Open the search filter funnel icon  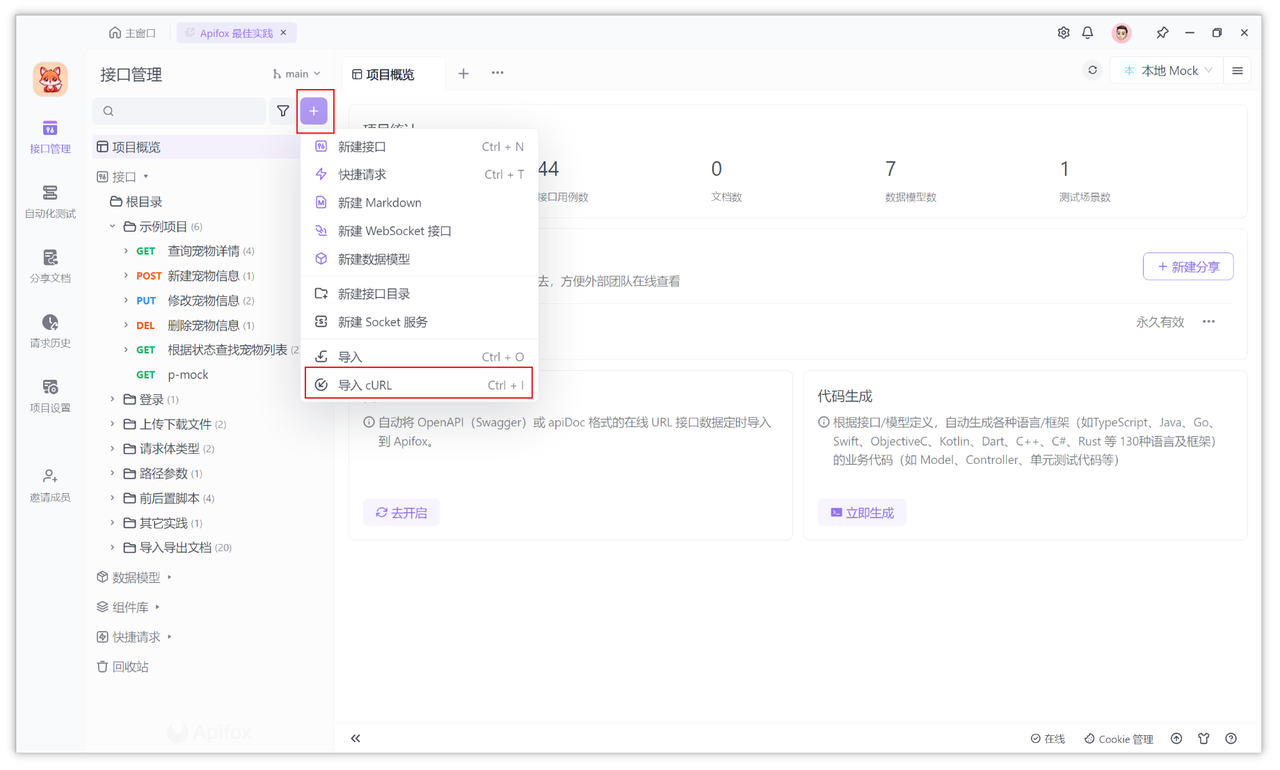click(283, 111)
